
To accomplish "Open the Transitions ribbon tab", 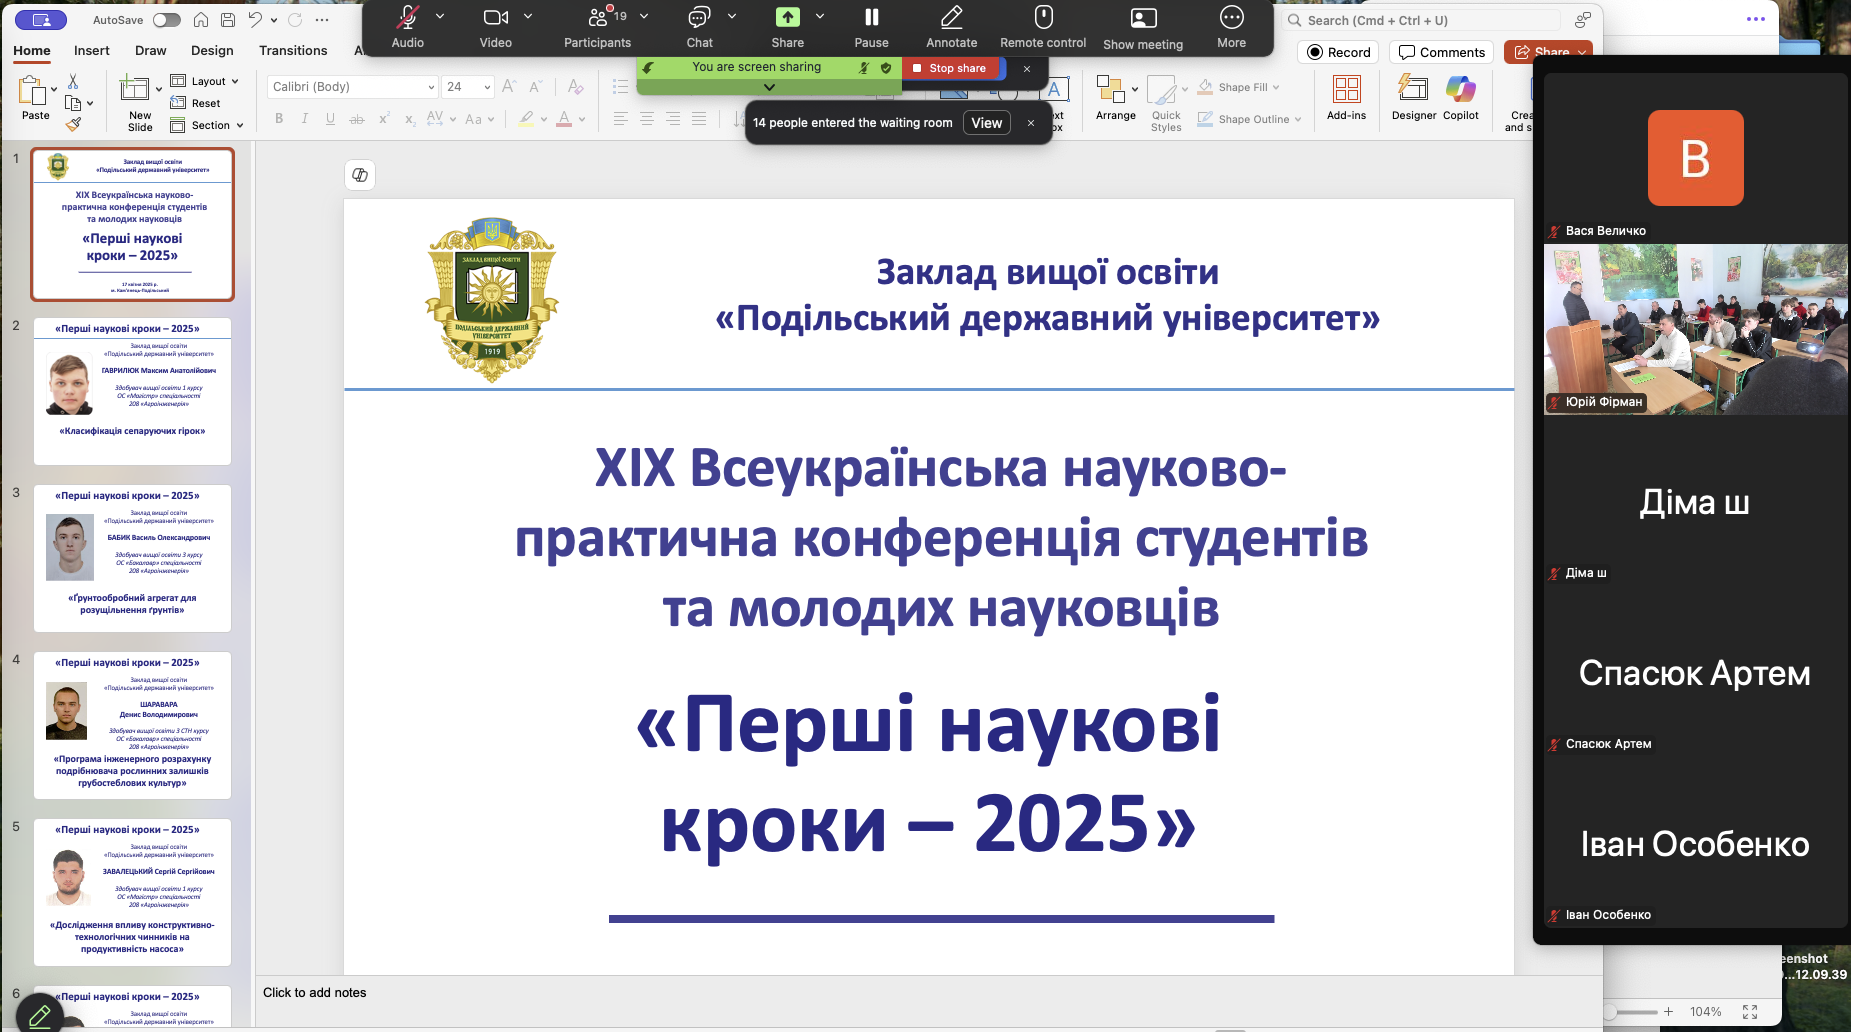I will click(x=293, y=50).
